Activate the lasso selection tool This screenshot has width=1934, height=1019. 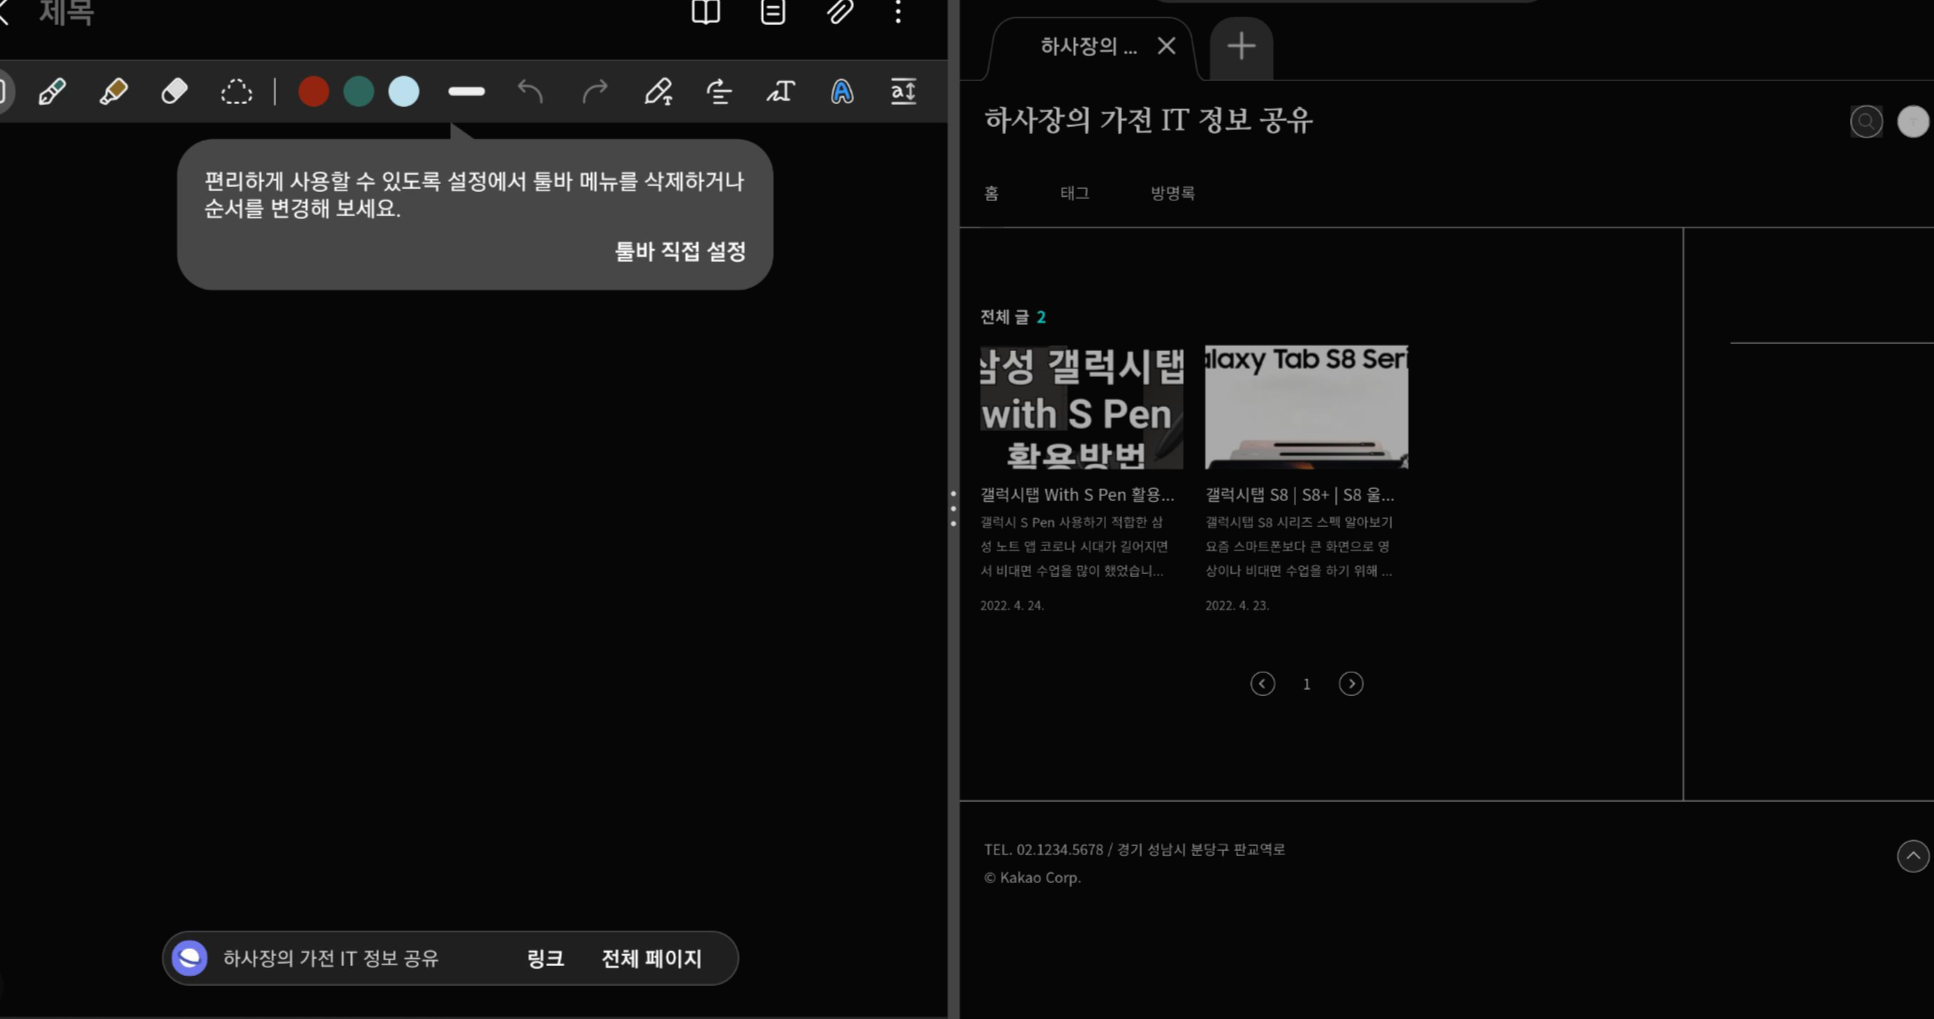236,92
